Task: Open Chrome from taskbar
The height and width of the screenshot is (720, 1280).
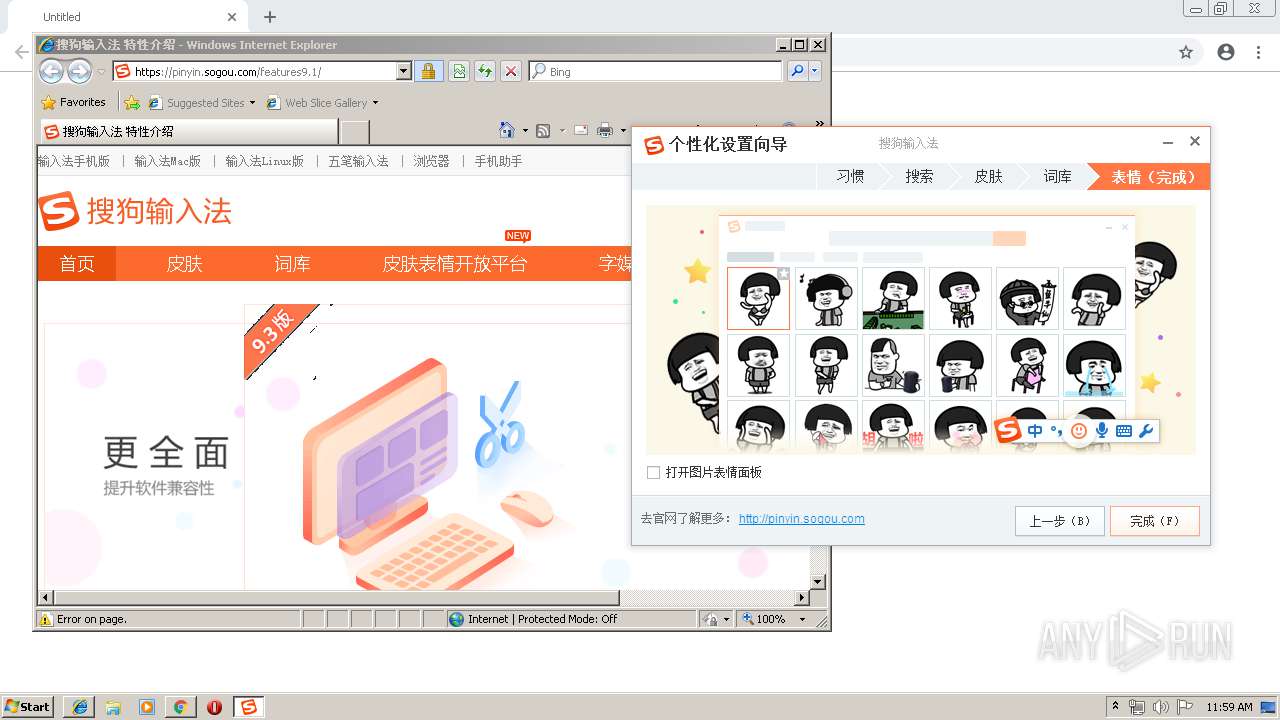Action: [x=180, y=707]
